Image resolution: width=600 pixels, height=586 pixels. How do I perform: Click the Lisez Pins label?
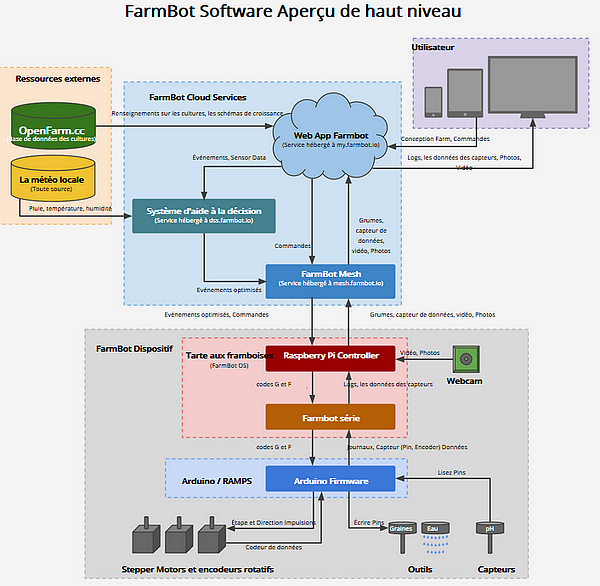pyautogui.click(x=452, y=473)
